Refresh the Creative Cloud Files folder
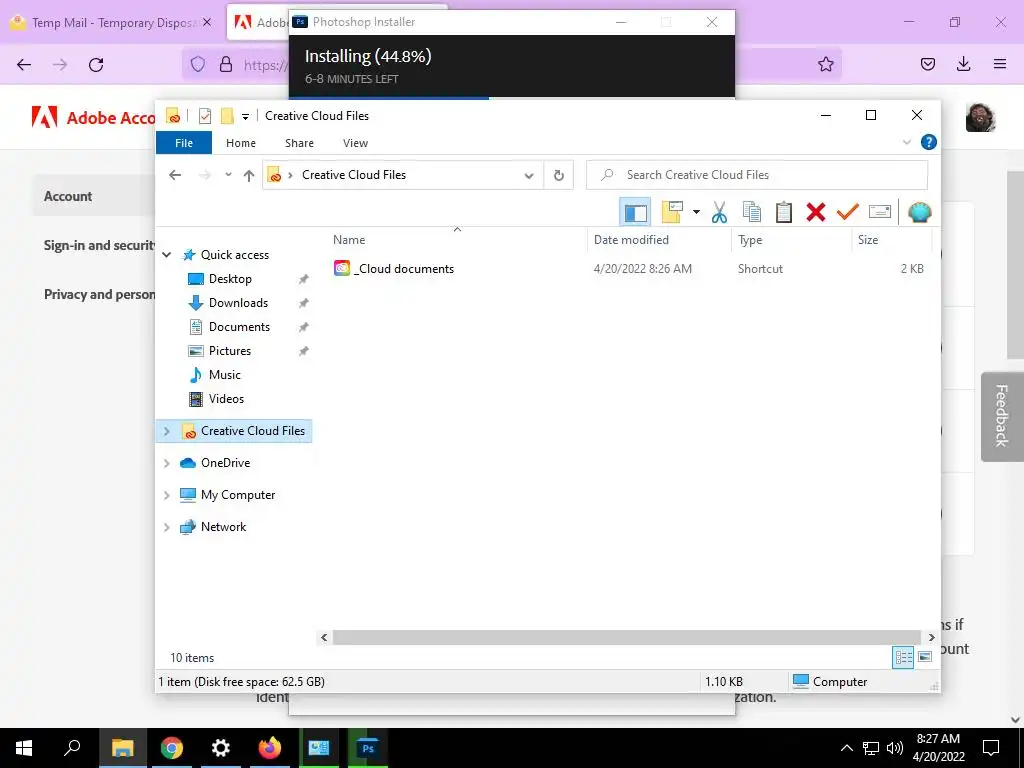The image size is (1024, 768). (558, 175)
